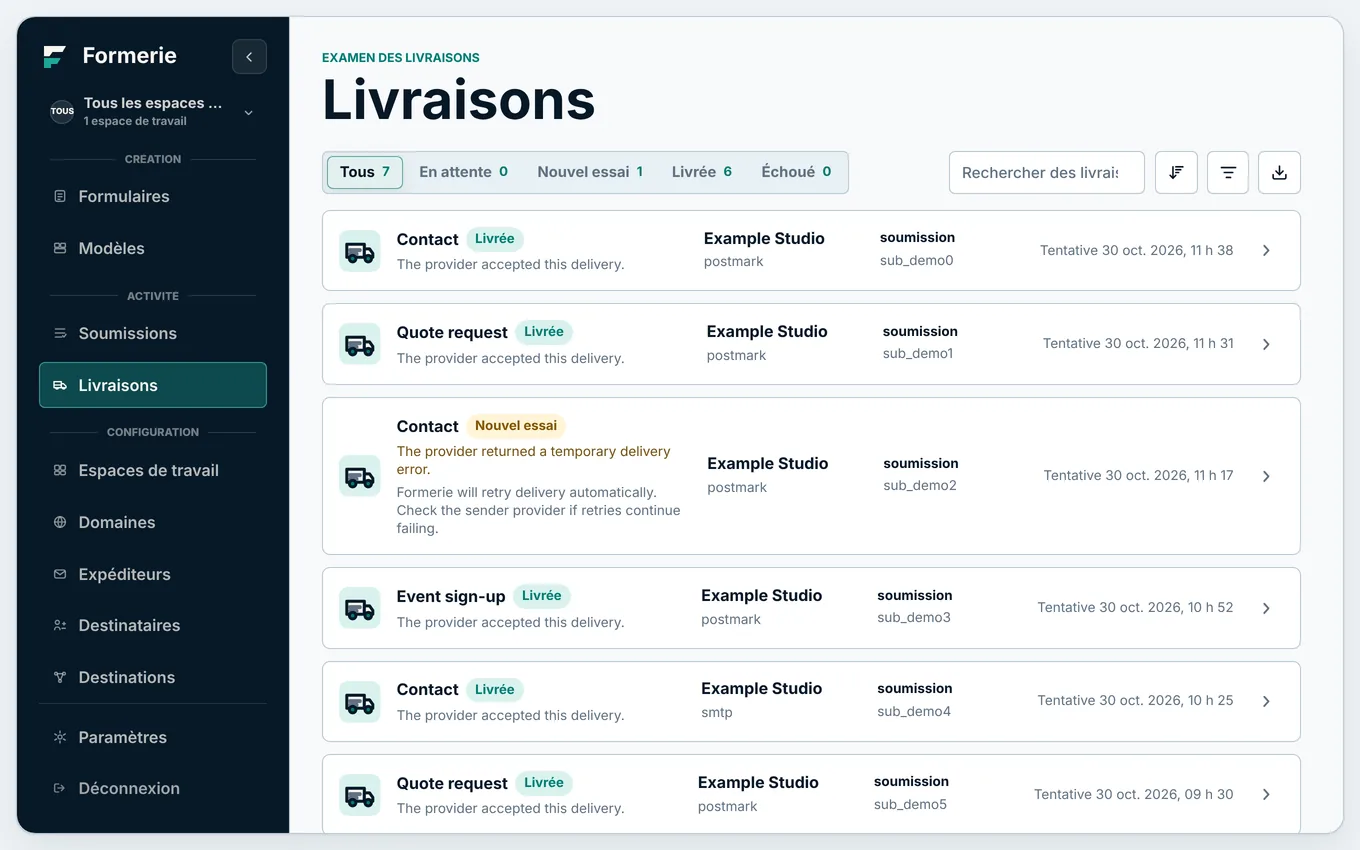Open the Expéditeurs section

153,574
